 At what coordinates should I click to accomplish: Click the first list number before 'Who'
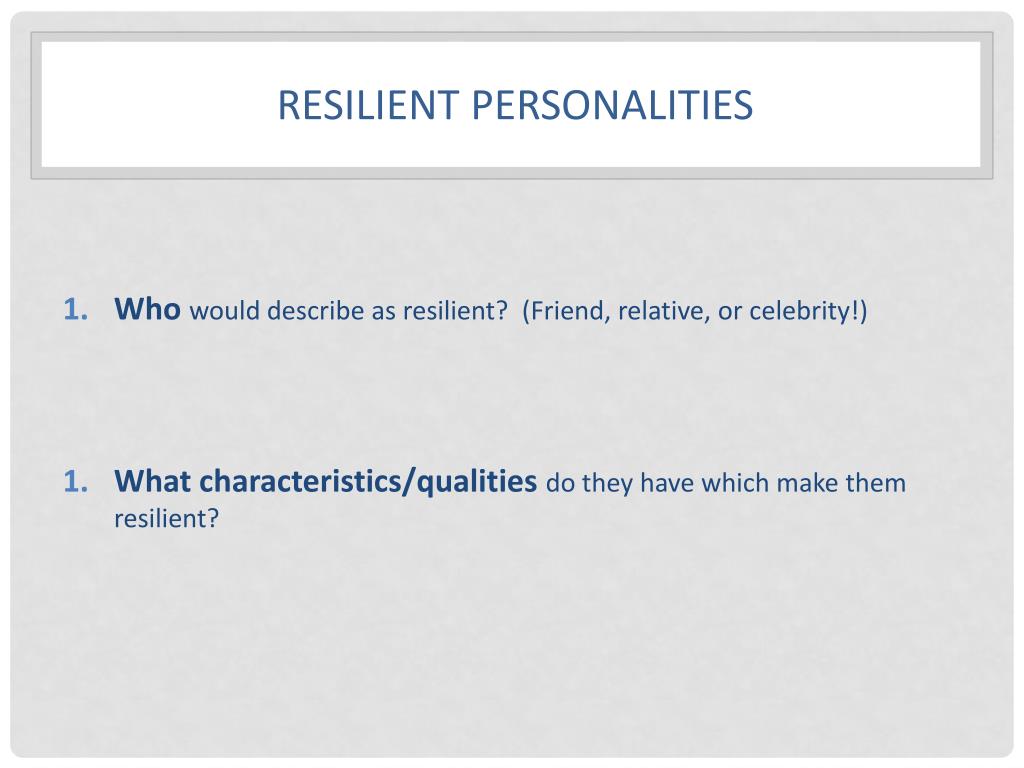pyautogui.click(x=76, y=310)
